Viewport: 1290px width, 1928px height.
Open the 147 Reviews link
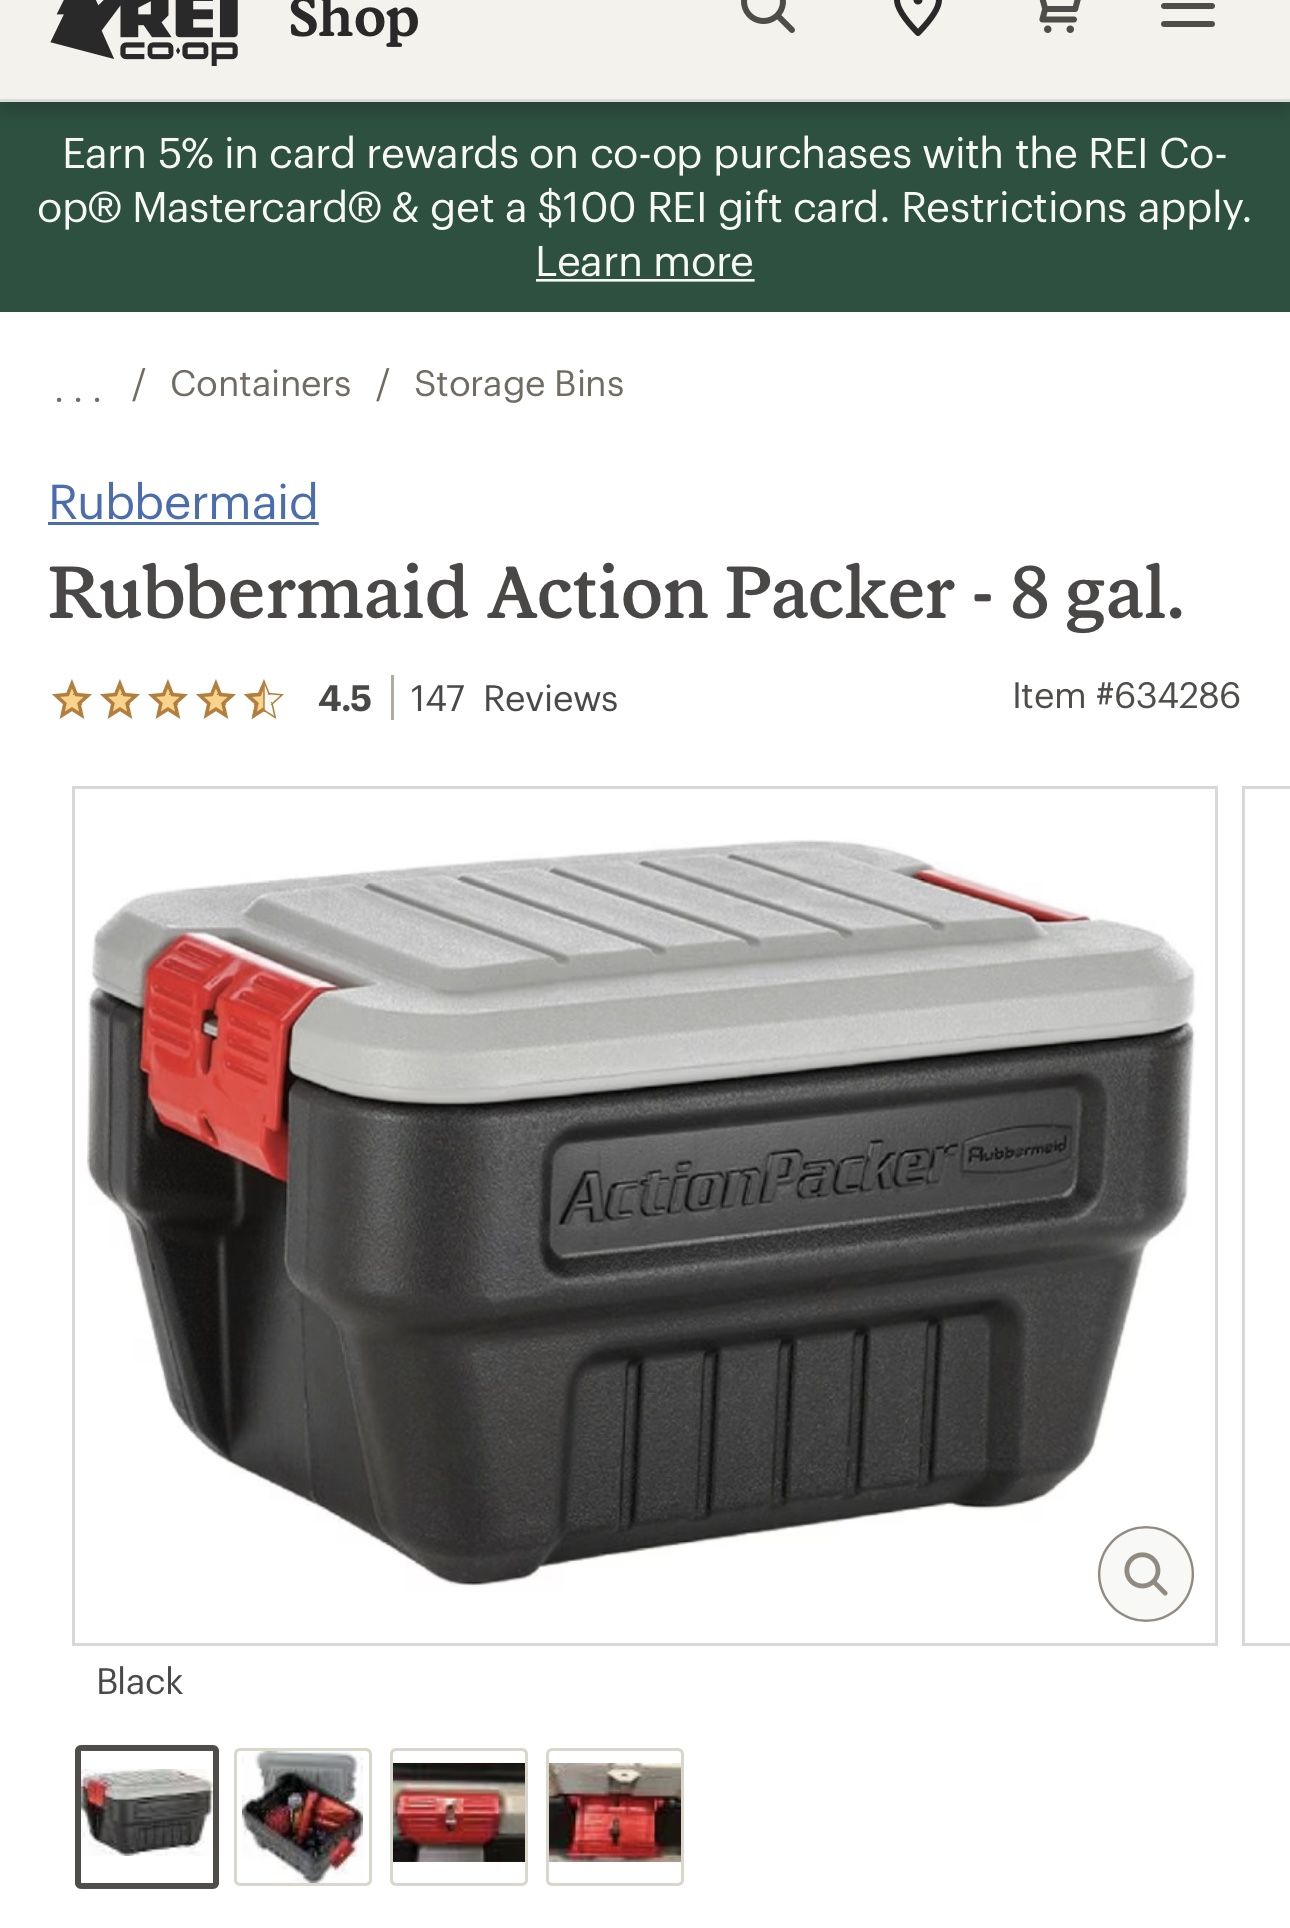coord(513,699)
